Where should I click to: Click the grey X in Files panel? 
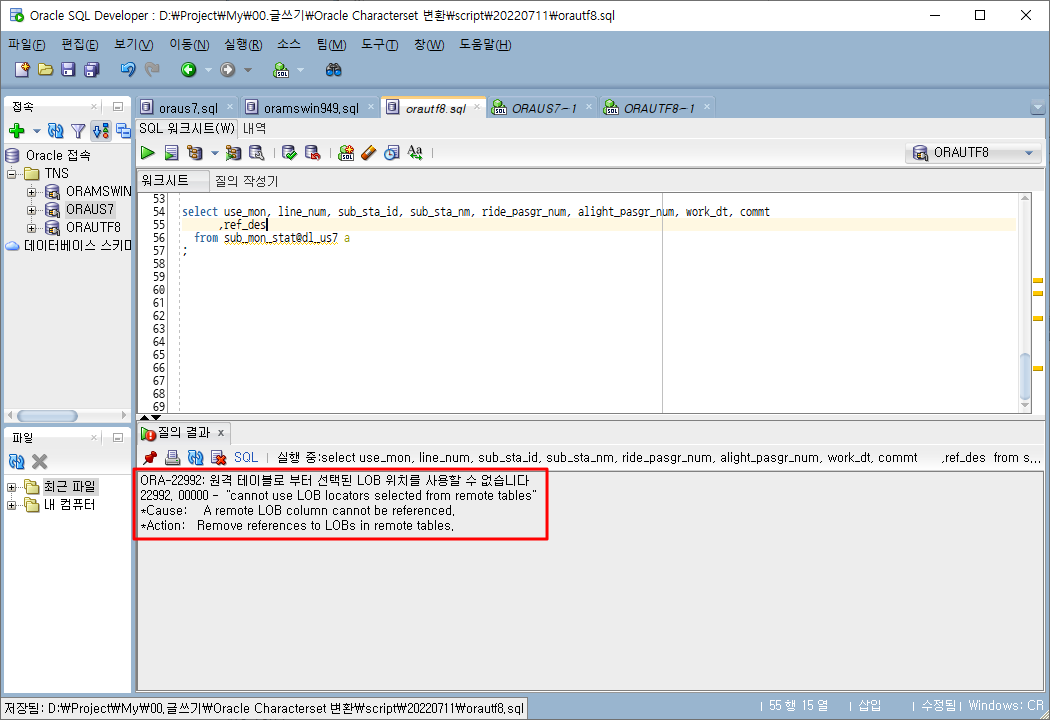[x=40, y=461]
